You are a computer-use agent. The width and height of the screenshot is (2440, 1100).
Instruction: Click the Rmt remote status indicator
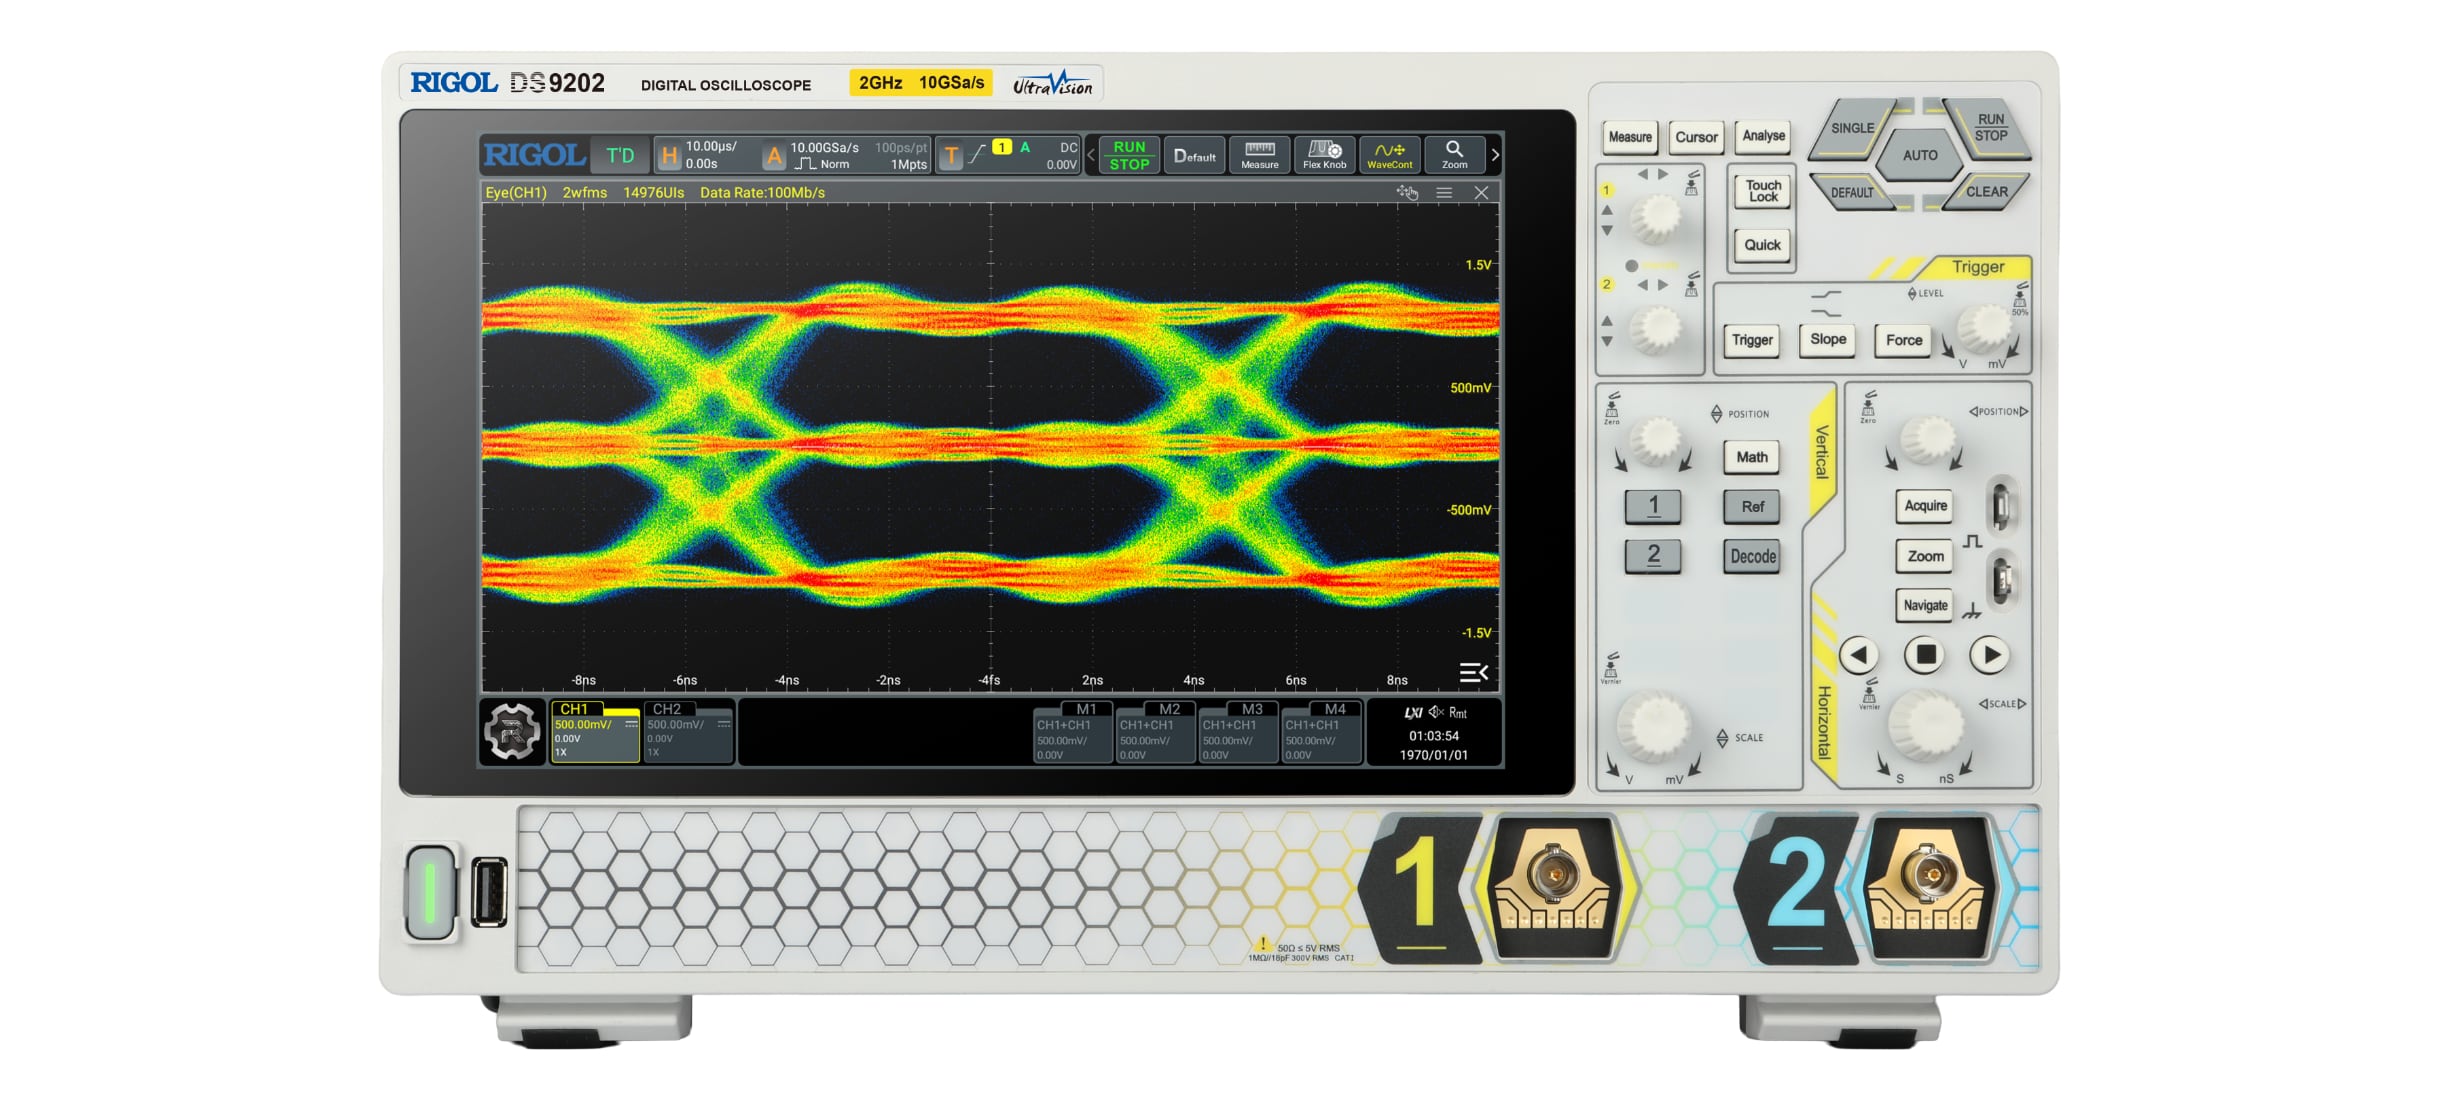click(x=1458, y=713)
